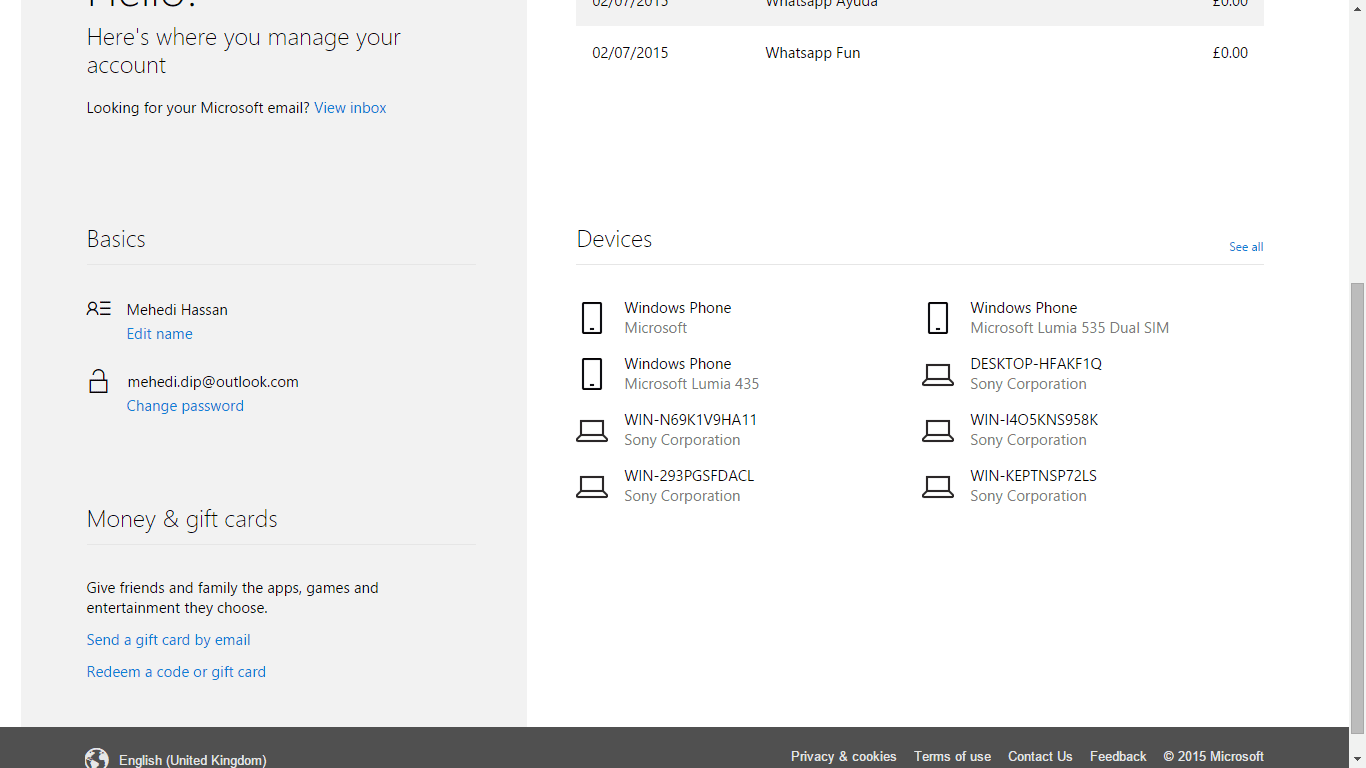Click the Mehedi Hassan name text
Viewport: 1366px width, 768px height.
click(x=177, y=310)
